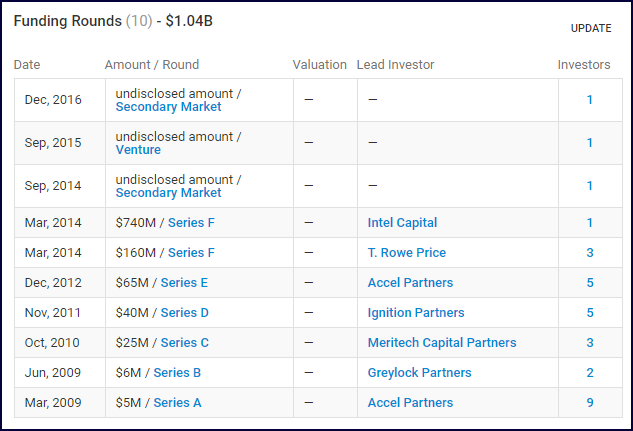Click investor count 1 in Intel Capital row
Viewport: 633px width, 431px height.
(590, 223)
